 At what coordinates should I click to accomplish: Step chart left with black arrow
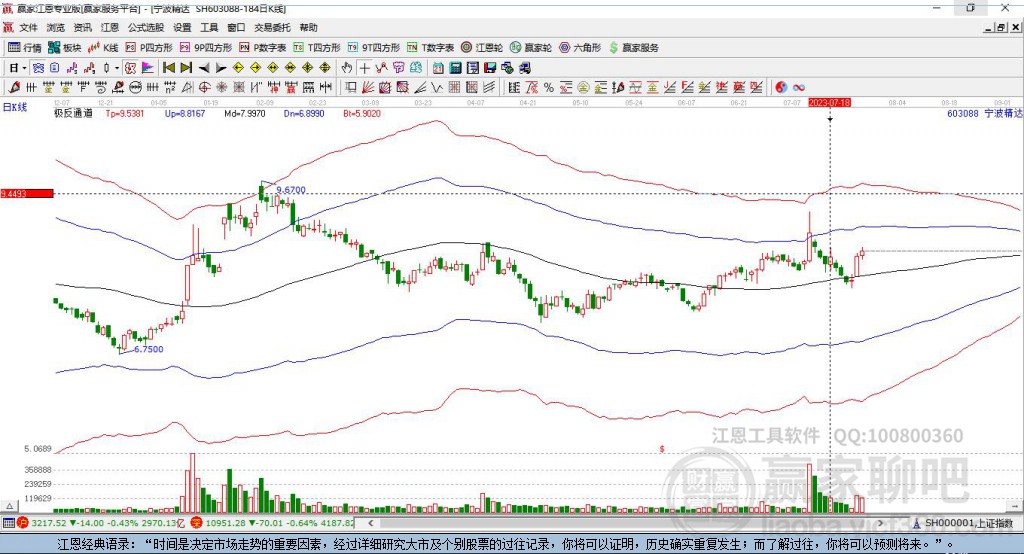204,68
